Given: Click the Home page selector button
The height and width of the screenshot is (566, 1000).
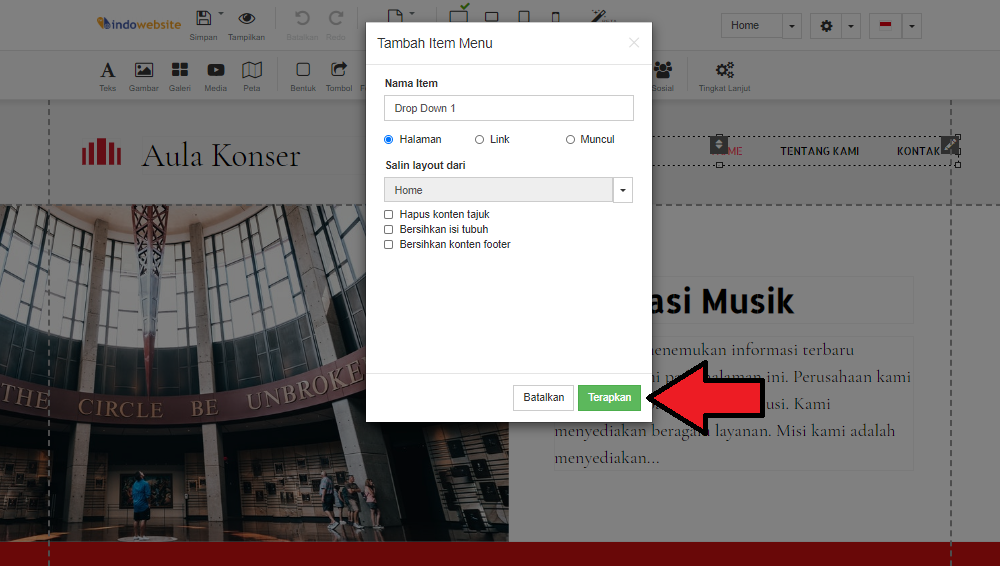Looking at the screenshot, I should tap(751, 26).
